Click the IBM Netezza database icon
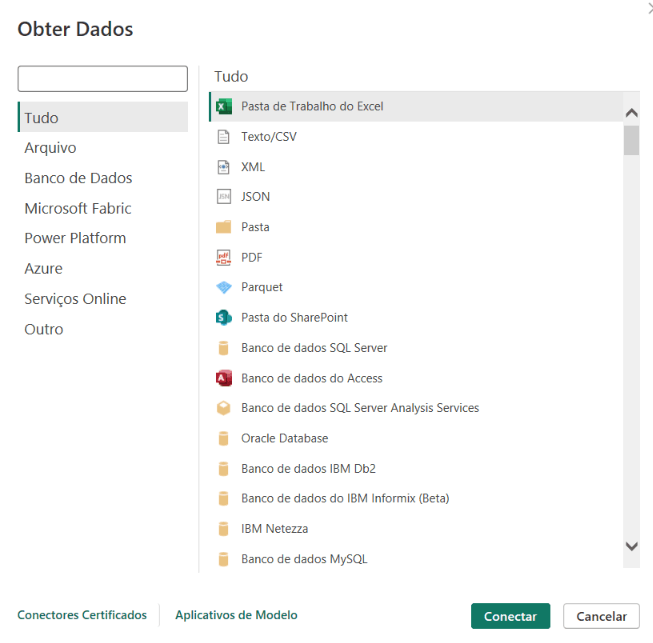Screen dimensions: 653x643 pos(224,529)
